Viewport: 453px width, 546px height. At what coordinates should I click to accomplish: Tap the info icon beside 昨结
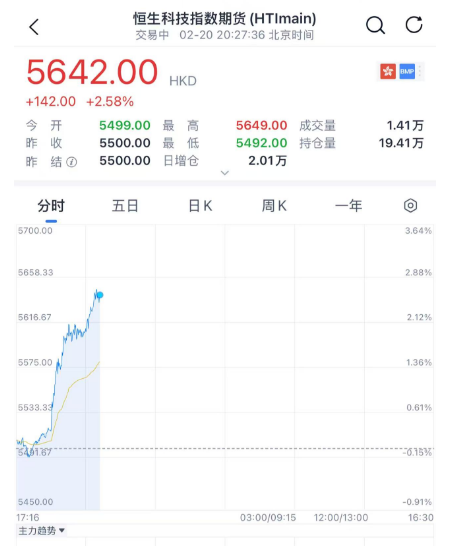(x=72, y=162)
